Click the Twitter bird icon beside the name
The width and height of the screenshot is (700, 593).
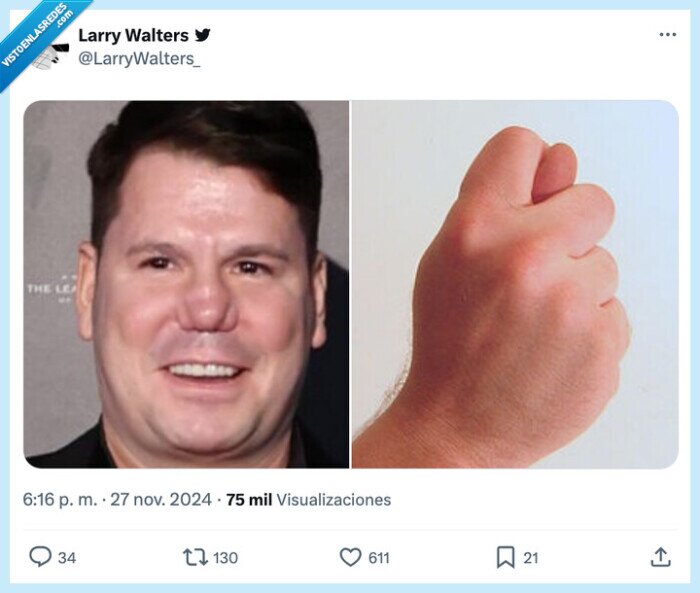(x=202, y=35)
